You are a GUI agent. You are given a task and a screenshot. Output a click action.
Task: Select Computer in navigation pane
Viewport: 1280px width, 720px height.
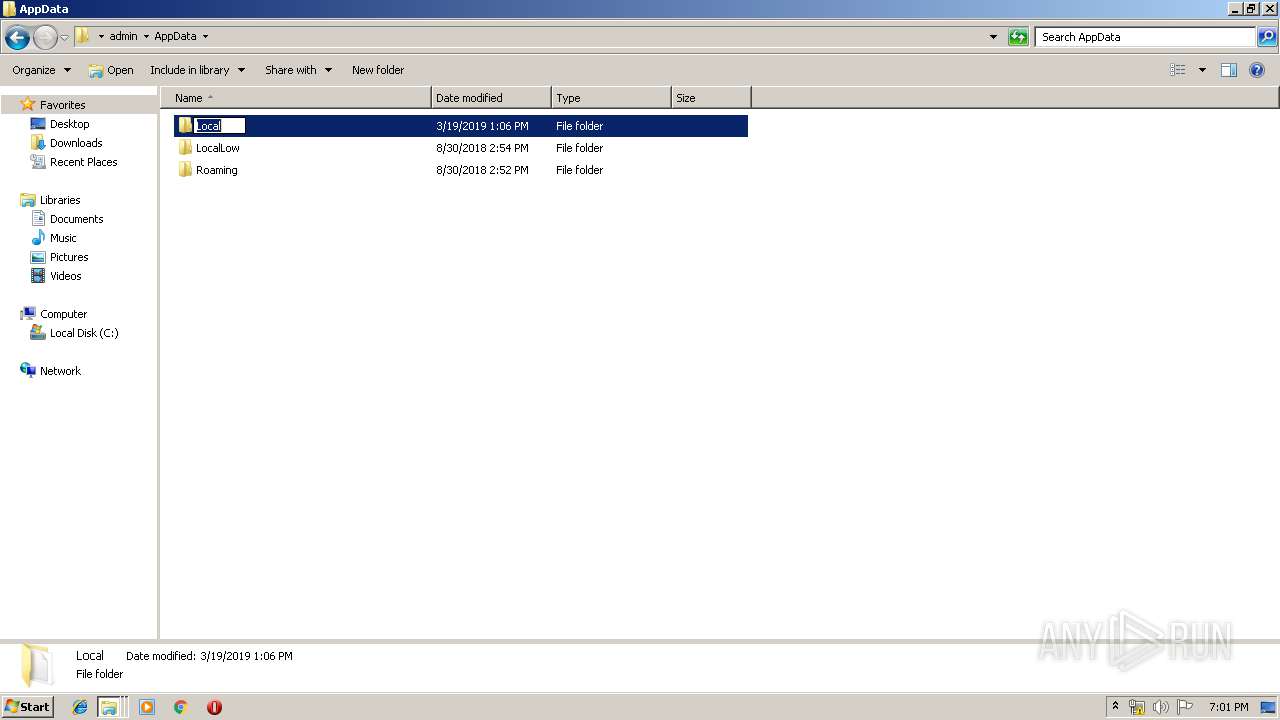point(63,314)
